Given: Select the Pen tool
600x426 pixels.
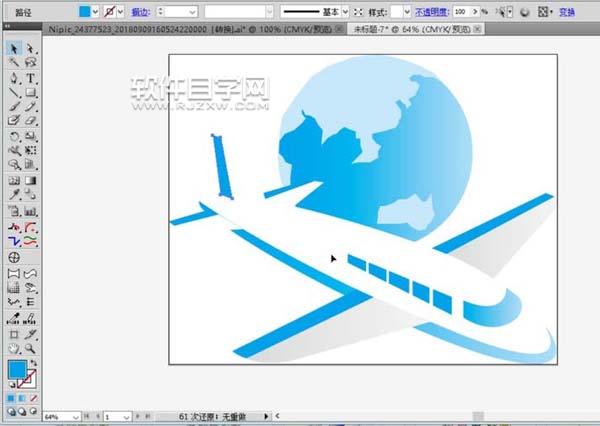Looking at the screenshot, I should pyautogui.click(x=14, y=78).
